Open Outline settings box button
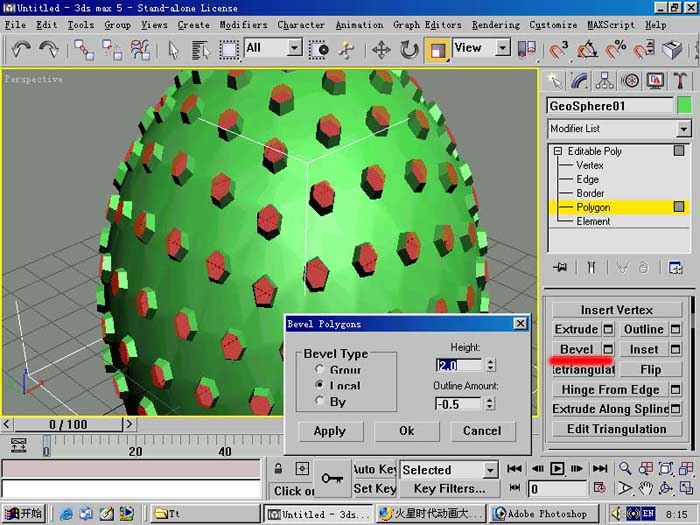 675,329
